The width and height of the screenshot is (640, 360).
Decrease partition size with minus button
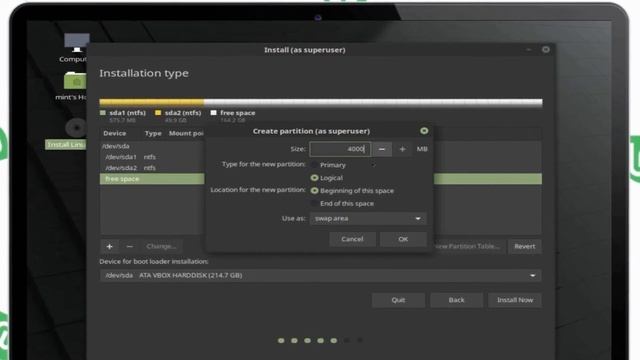[382, 149]
